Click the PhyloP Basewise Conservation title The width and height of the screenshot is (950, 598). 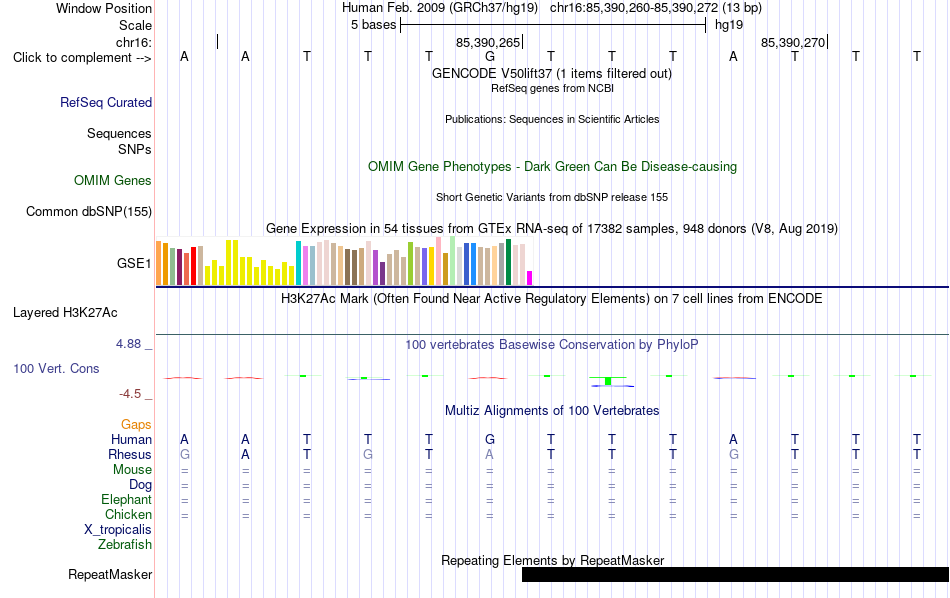coord(552,345)
